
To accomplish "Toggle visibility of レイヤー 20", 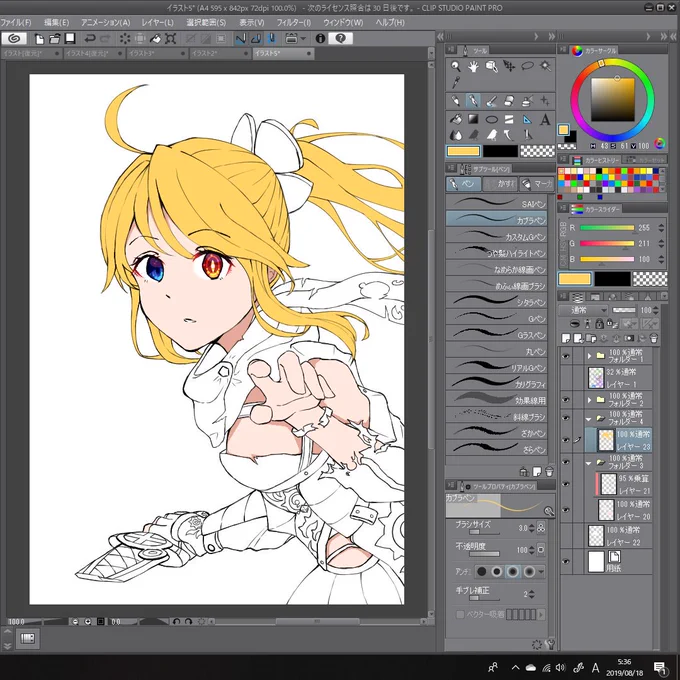I will (566, 510).
